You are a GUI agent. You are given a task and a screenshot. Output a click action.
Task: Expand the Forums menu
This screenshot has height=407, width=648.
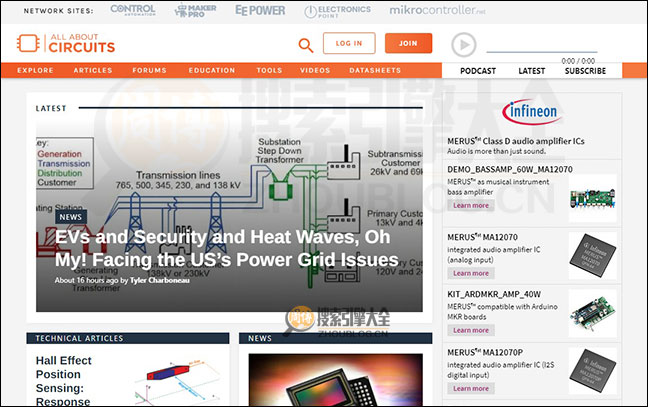click(150, 71)
